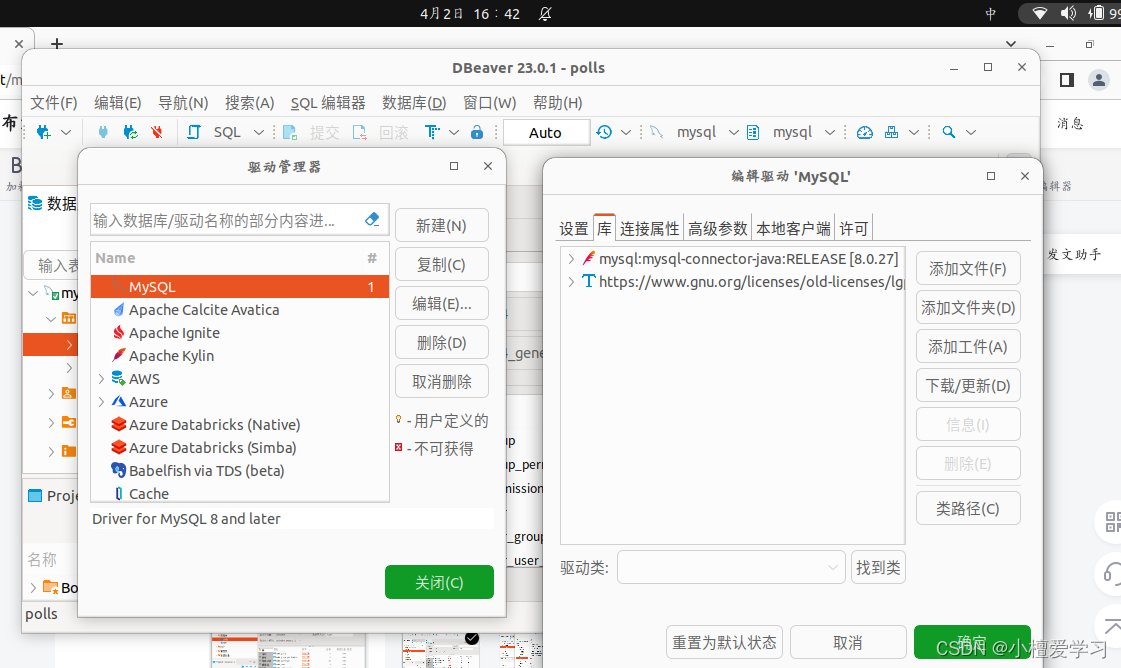The height and width of the screenshot is (668, 1121).
Task: Click 重置为默认状态 button
Action: click(x=724, y=642)
